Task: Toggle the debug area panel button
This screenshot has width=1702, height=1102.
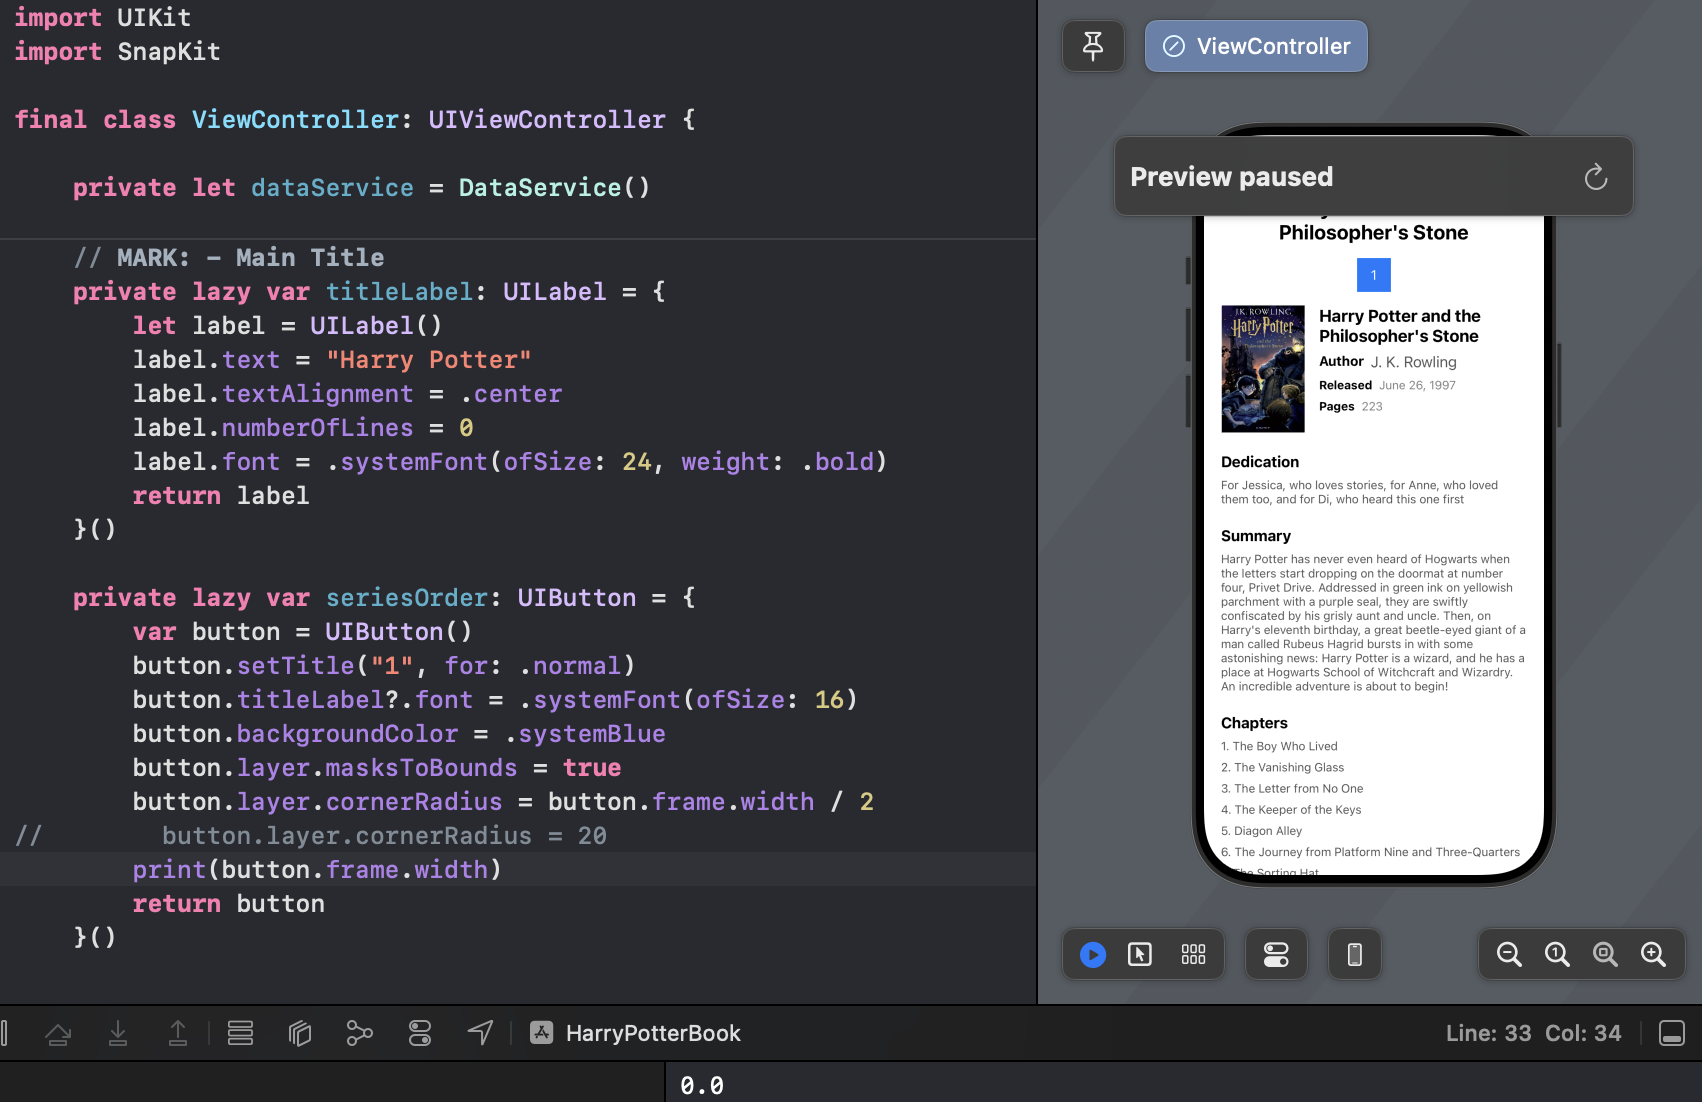Action: (x=1672, y=1033)
